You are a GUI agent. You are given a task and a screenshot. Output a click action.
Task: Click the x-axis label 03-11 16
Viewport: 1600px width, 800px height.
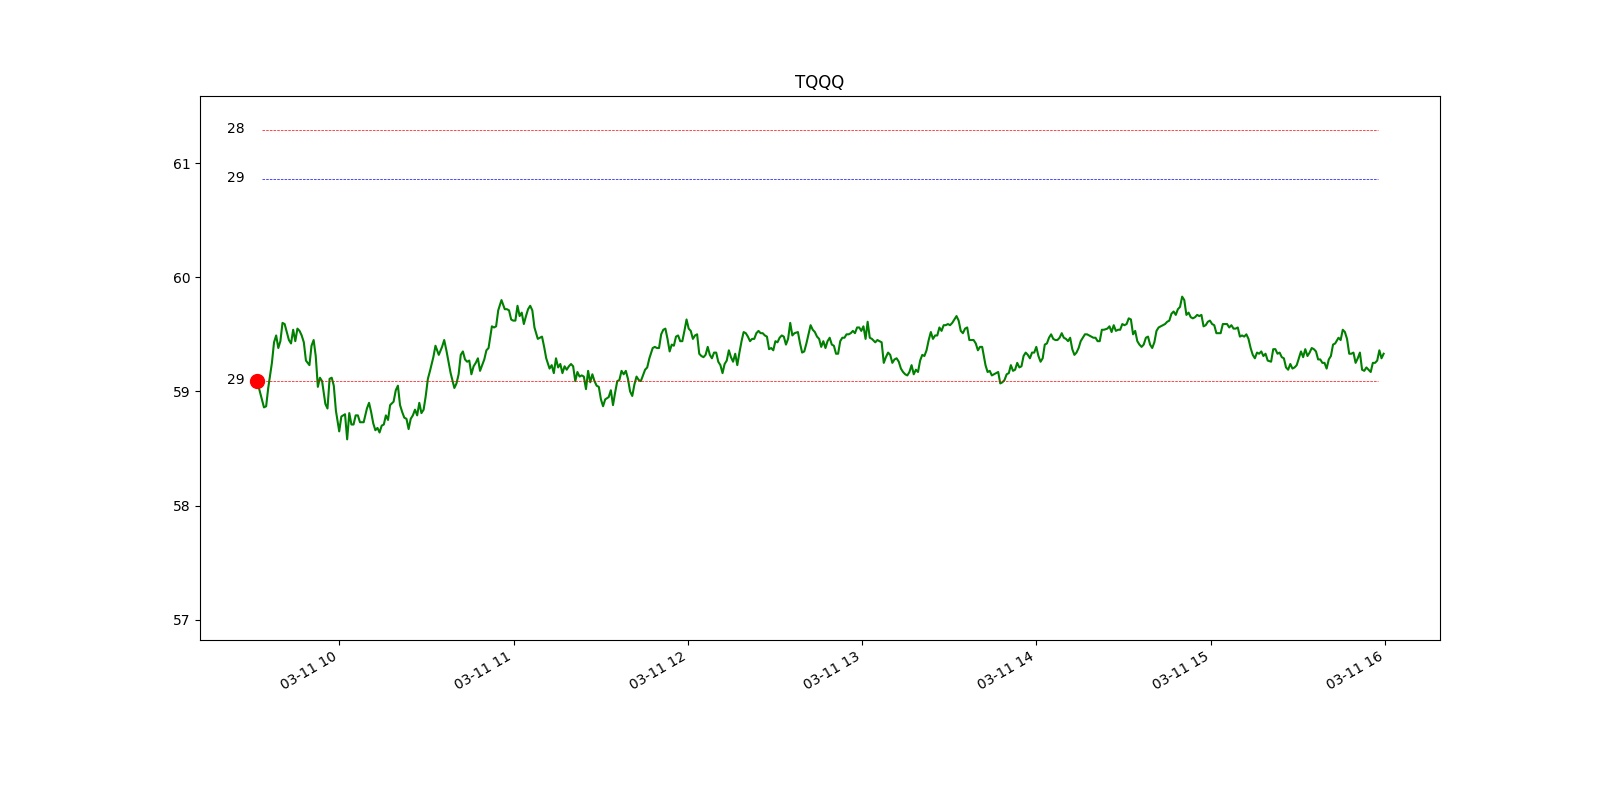coord(1355,670)
